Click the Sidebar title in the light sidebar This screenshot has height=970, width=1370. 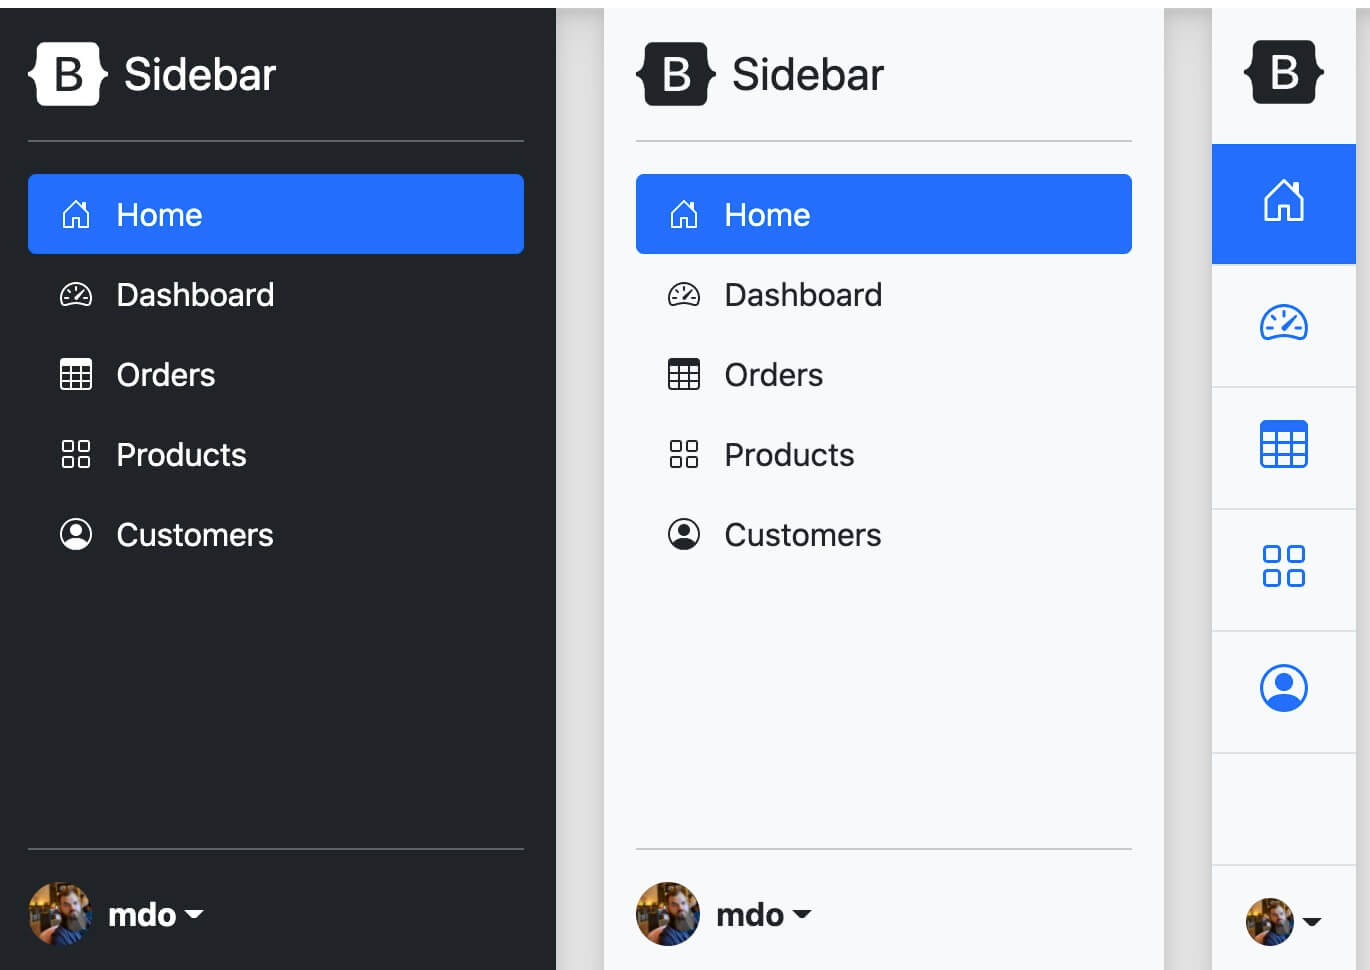[x=808, y=74]
